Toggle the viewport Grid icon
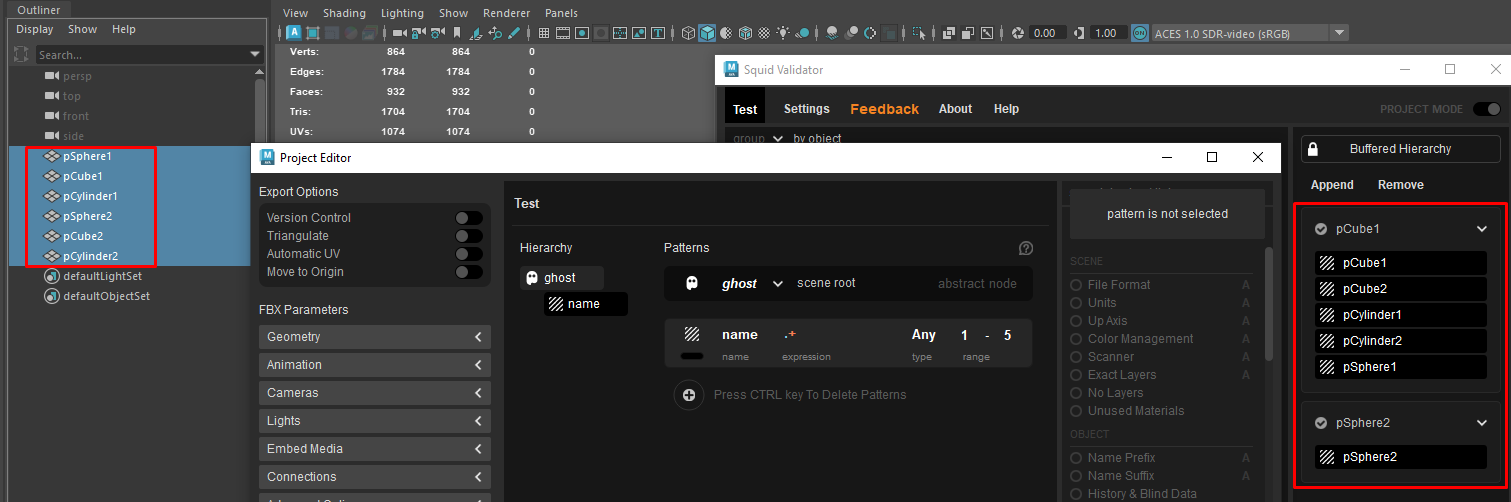Screen dimensions: 1511x502 pos(544,33)
